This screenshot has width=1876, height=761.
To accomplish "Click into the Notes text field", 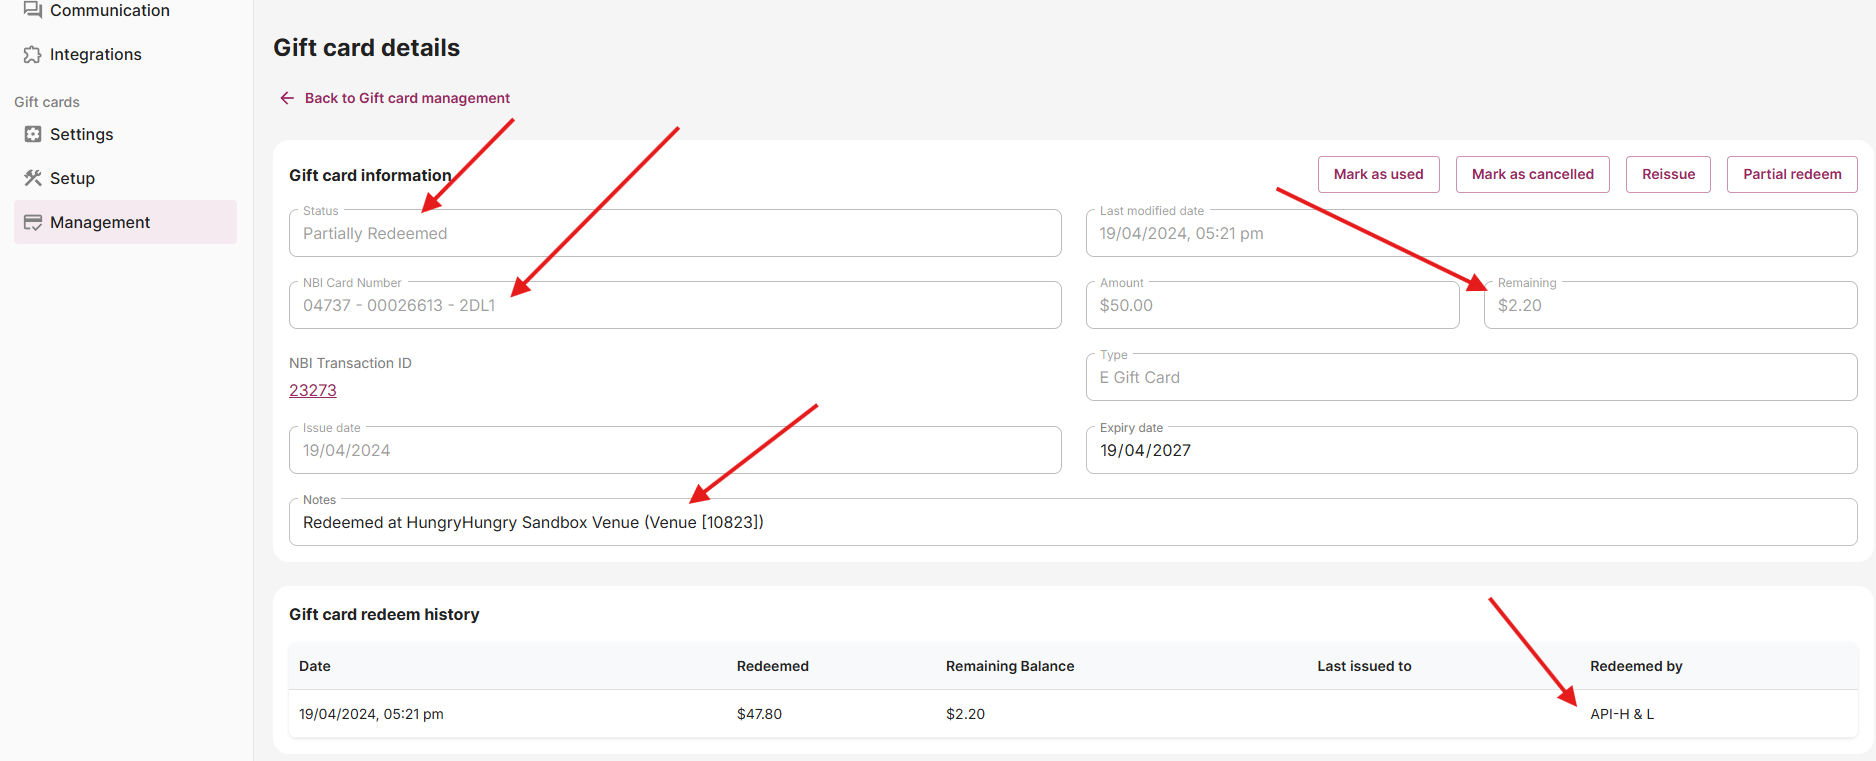I will click(x=1072, y=523).
